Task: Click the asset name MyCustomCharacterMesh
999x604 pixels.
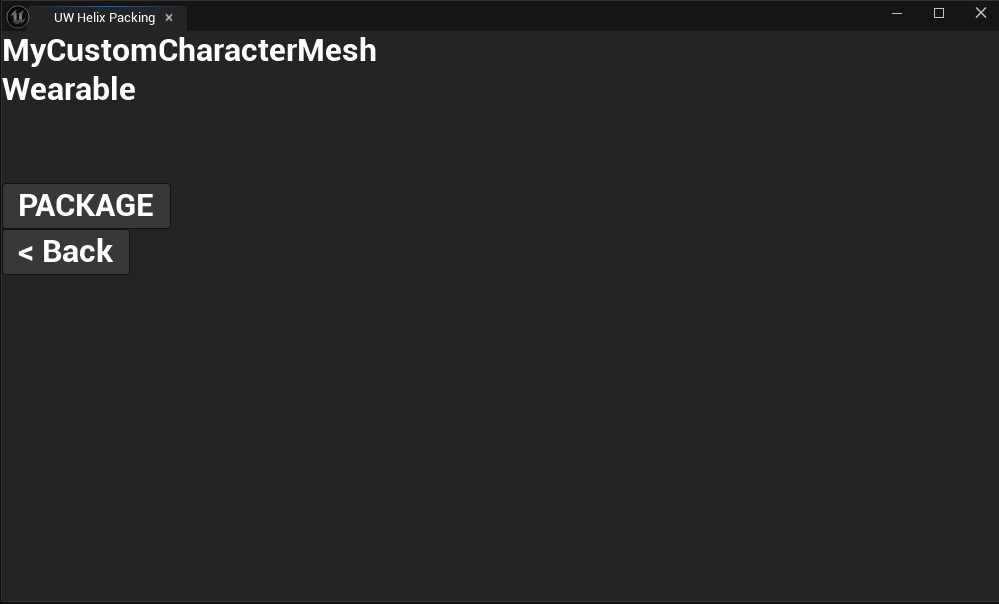Action: [x=190, y=50]
